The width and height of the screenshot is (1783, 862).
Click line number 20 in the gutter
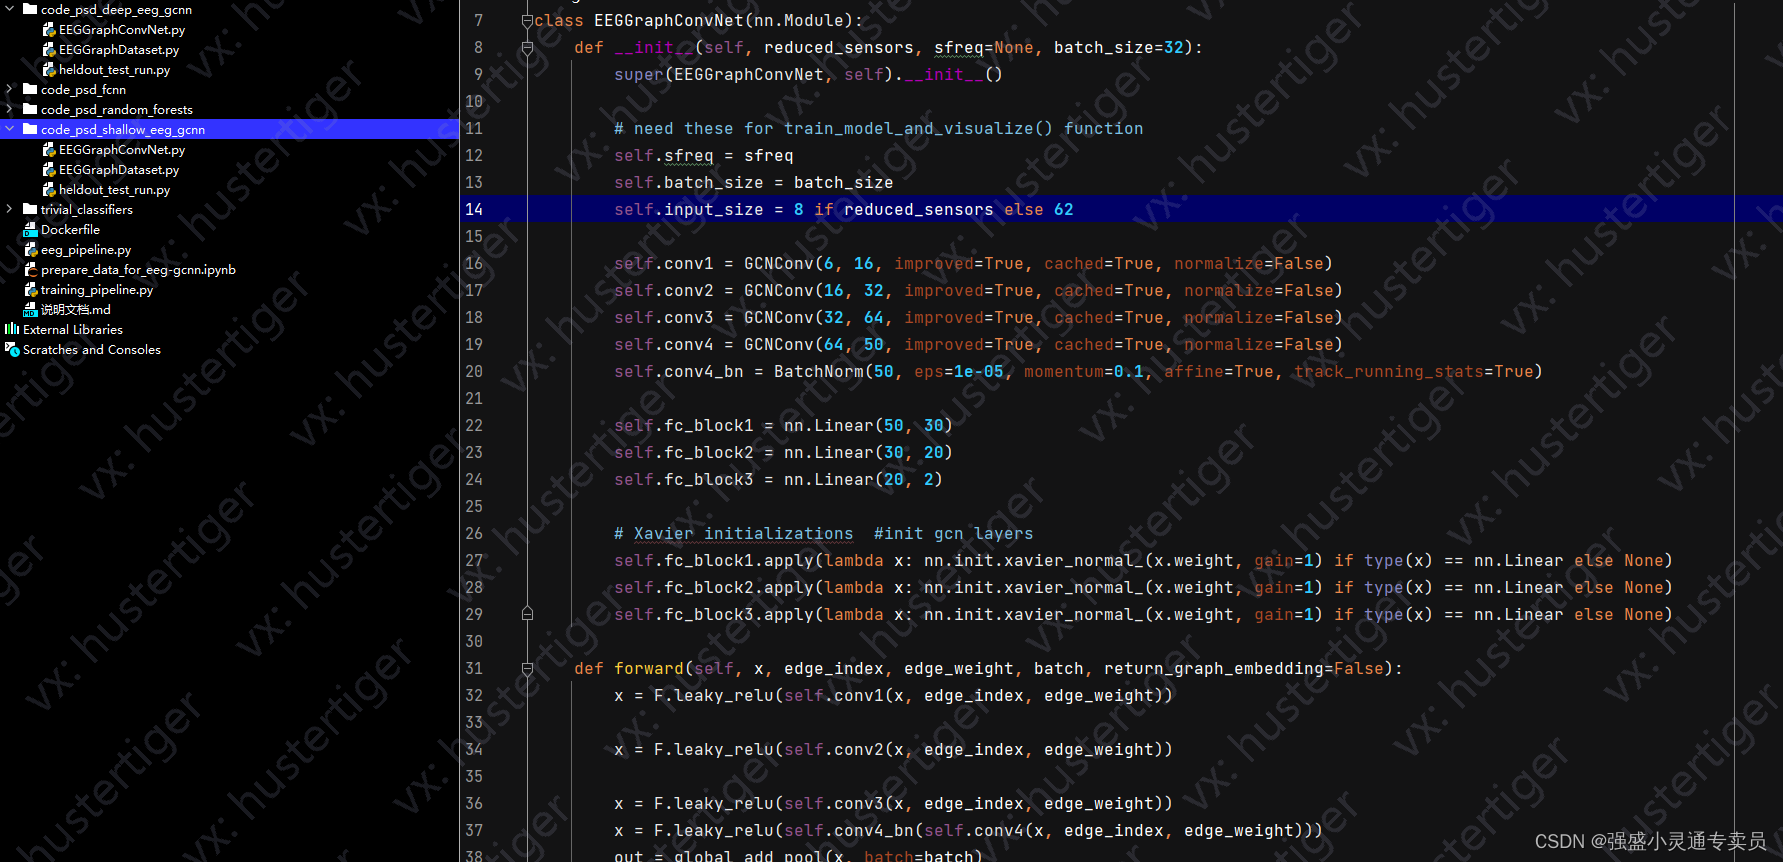pyautogui.click(x=474, y=371)
